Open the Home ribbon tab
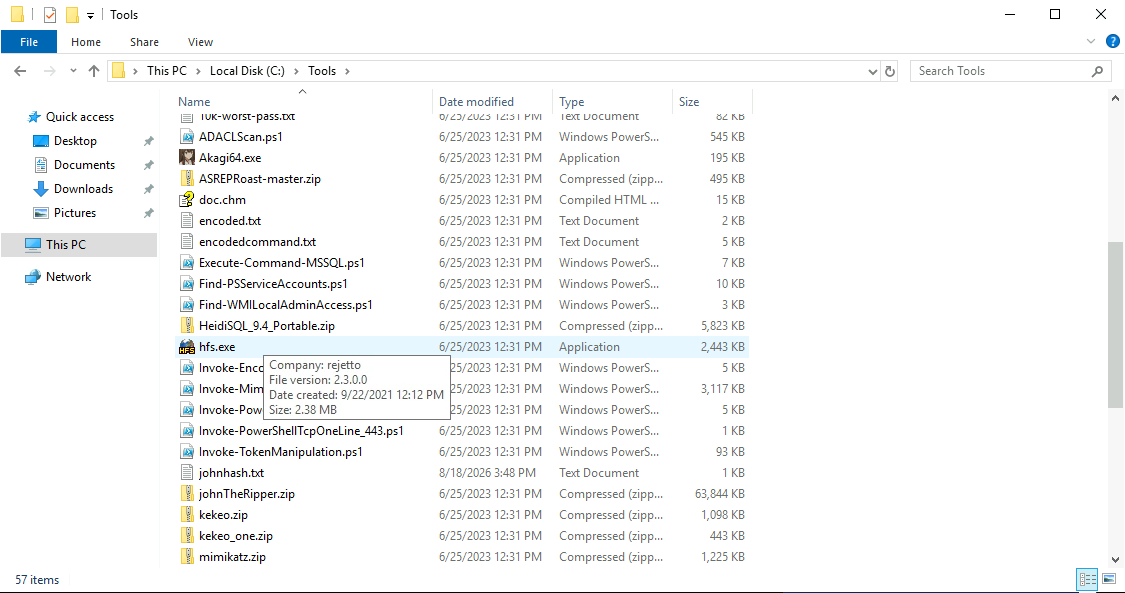Screen dimensions: 1125x593 pos(86,42)
